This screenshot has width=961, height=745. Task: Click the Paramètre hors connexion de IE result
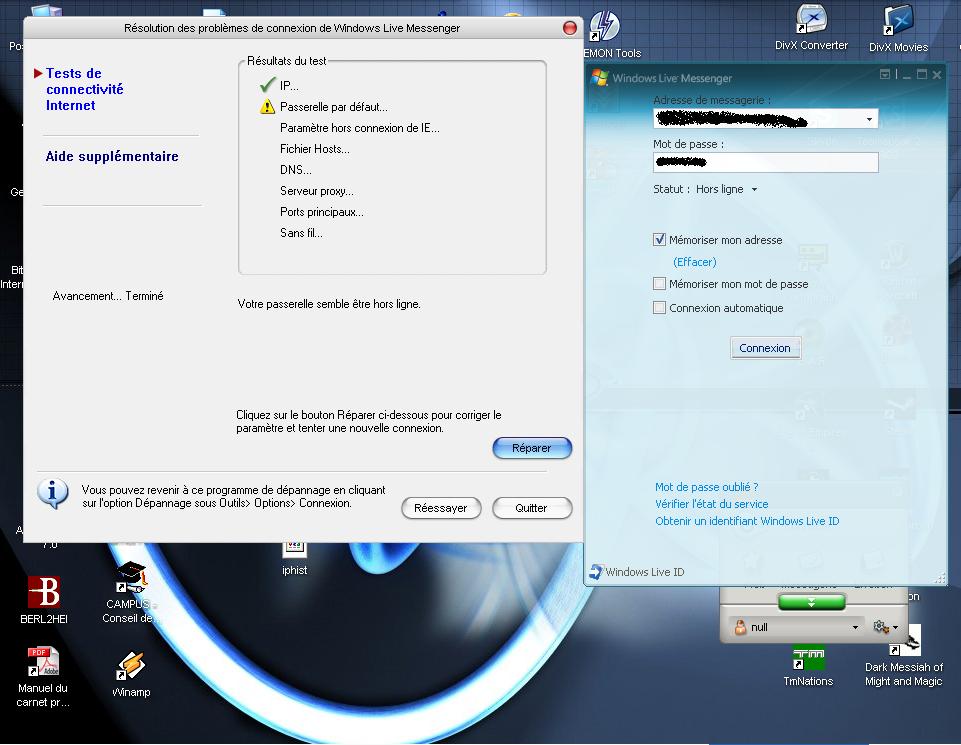click(359, 128)
